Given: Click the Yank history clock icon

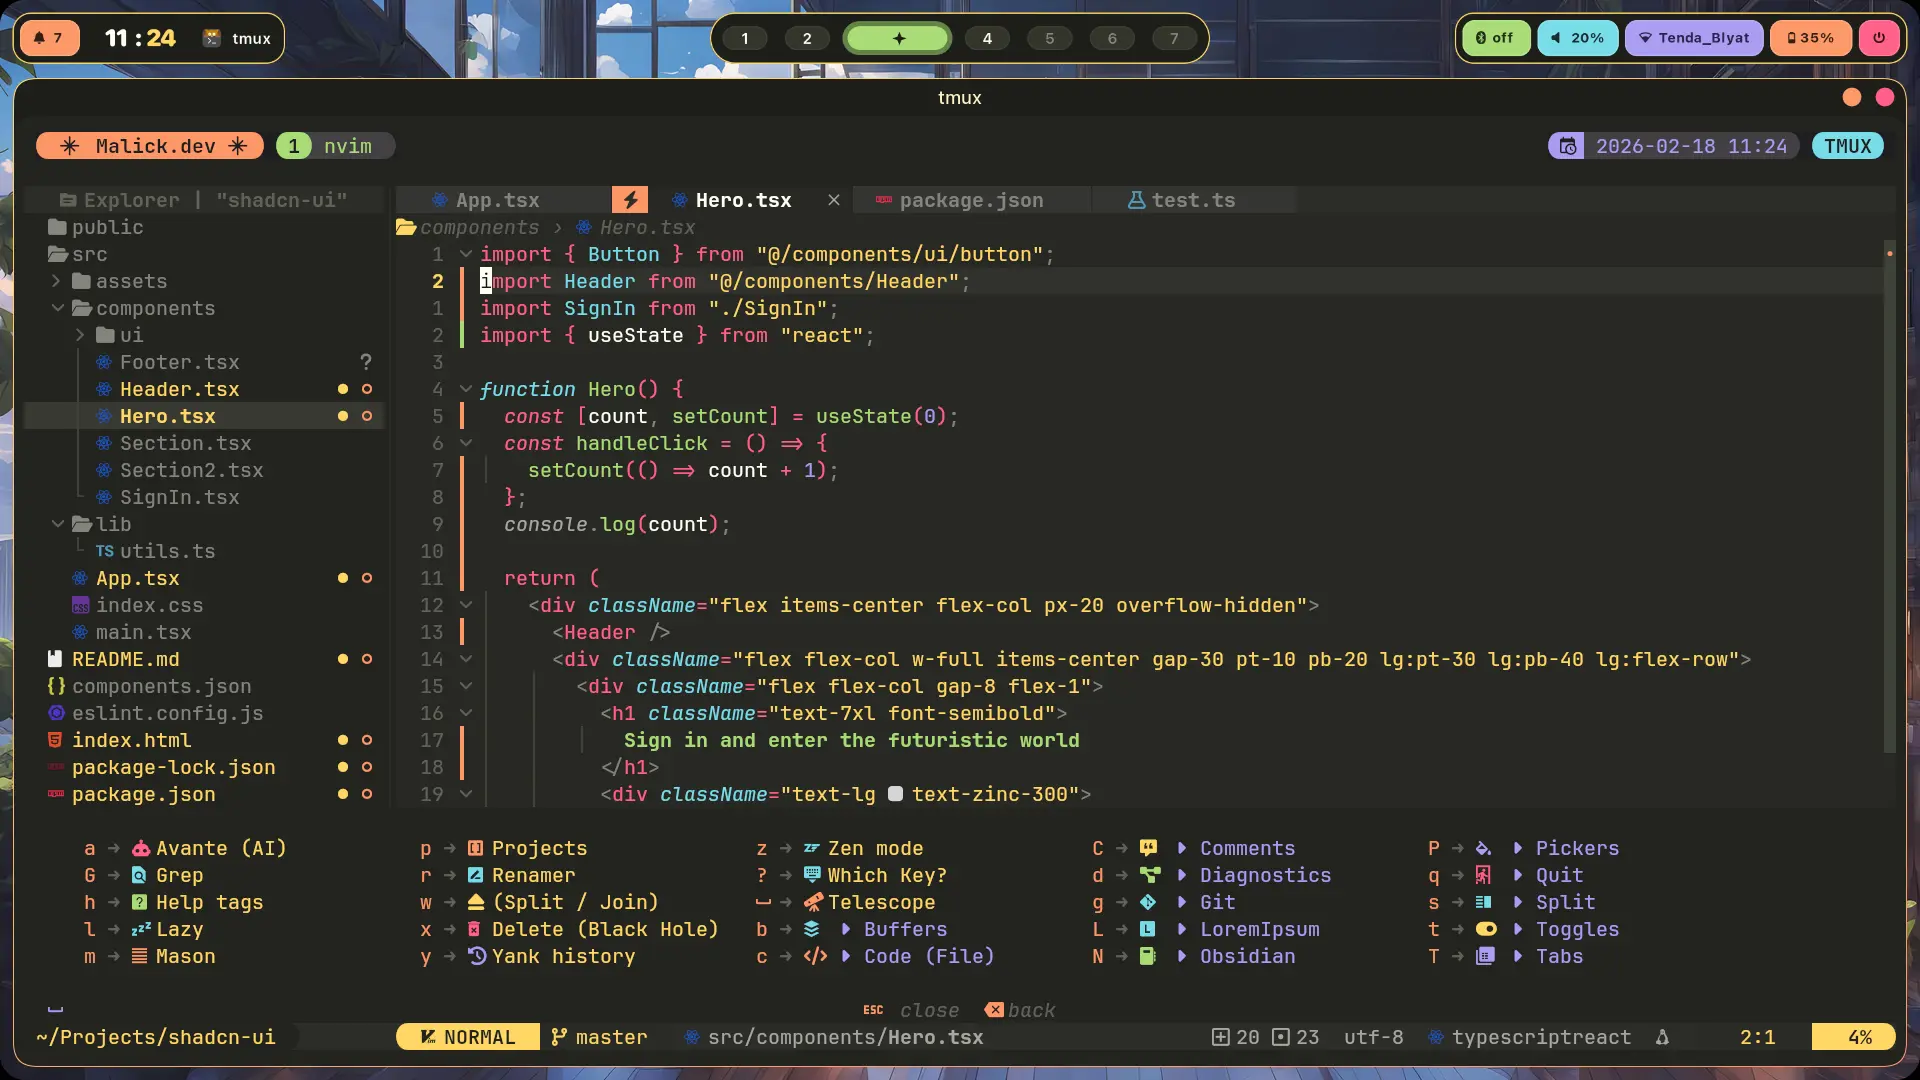Looking at the screenshot, I should 477,956.
